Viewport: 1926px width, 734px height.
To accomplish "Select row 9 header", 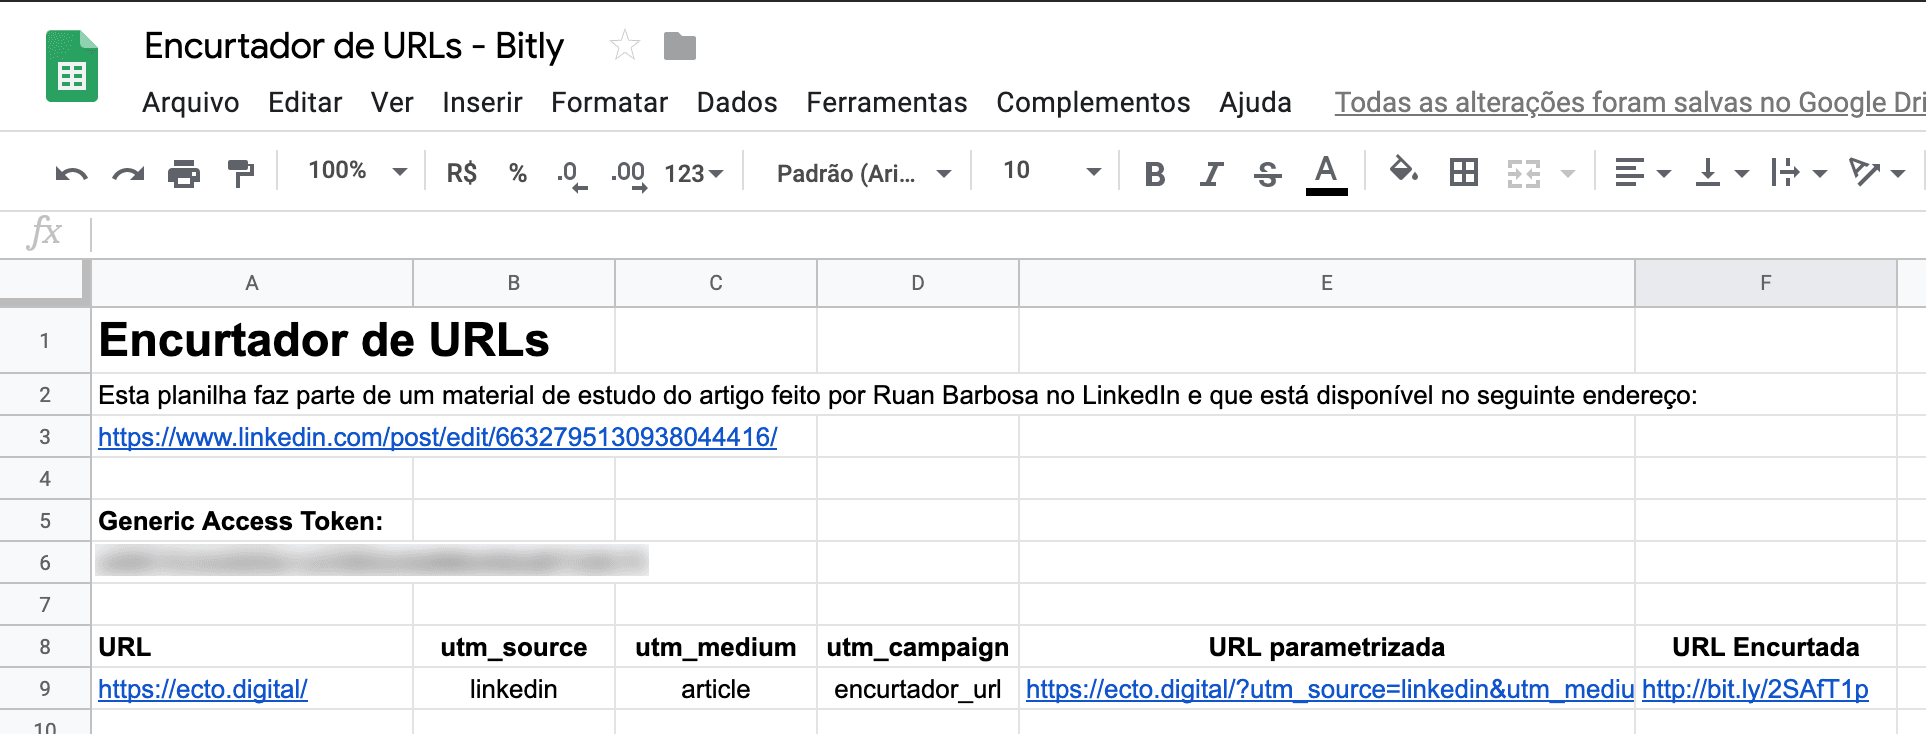I will tap(45, 688).
